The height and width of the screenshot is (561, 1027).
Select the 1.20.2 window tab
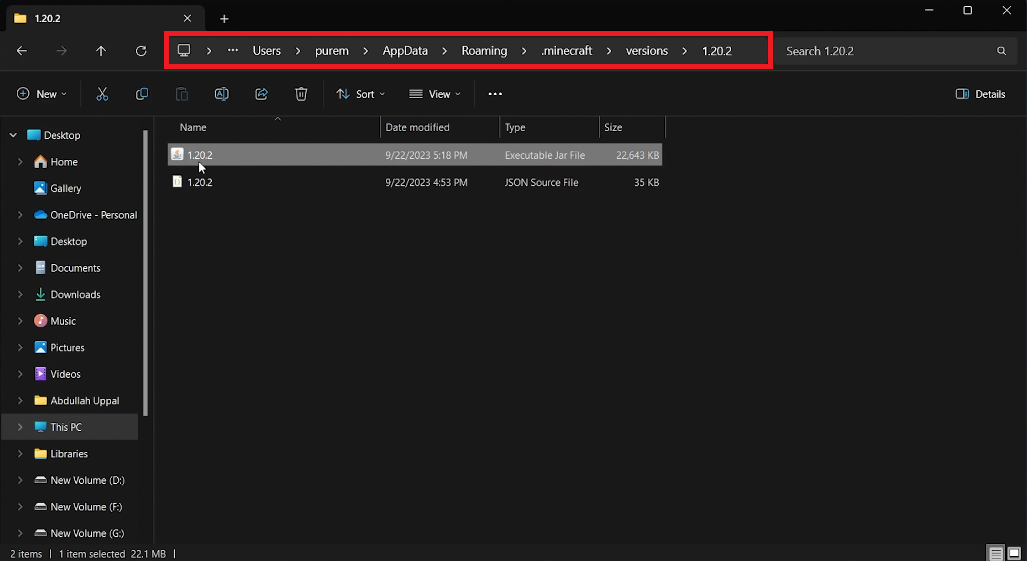pos(105,18)
